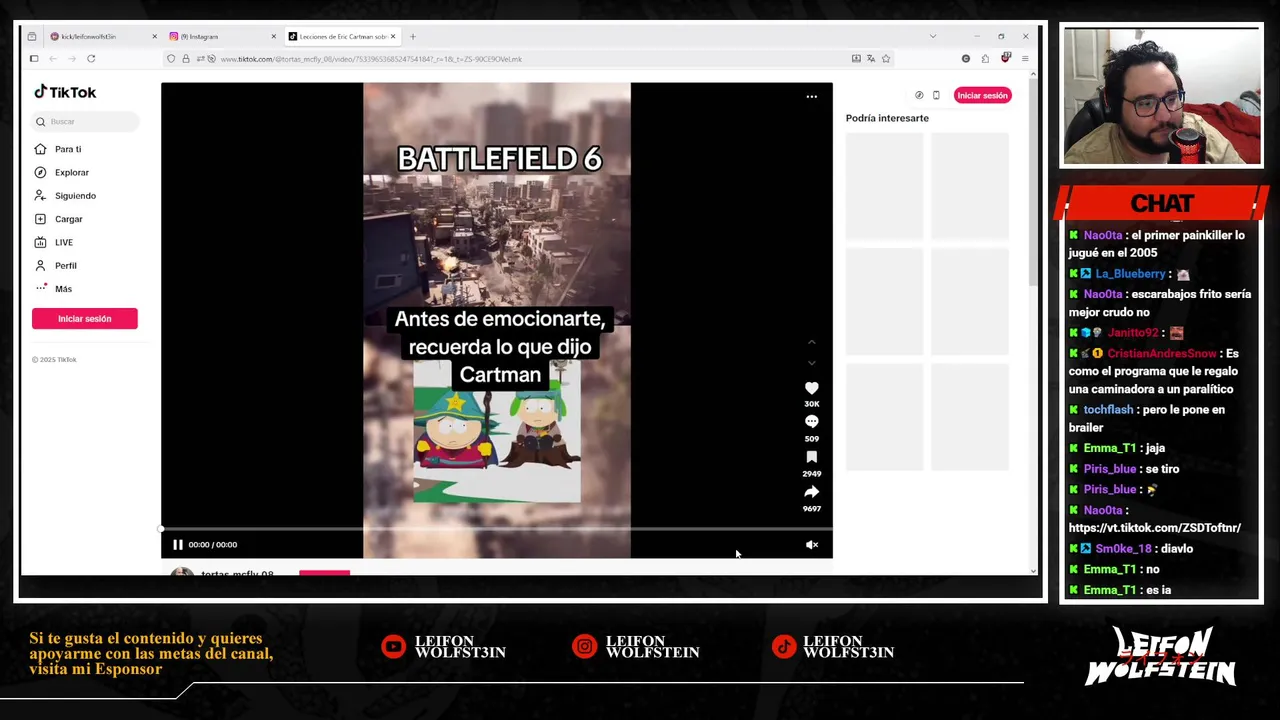Expand the Más menu
Screen dimensions: 1280x720
click(x=54, y=289)
